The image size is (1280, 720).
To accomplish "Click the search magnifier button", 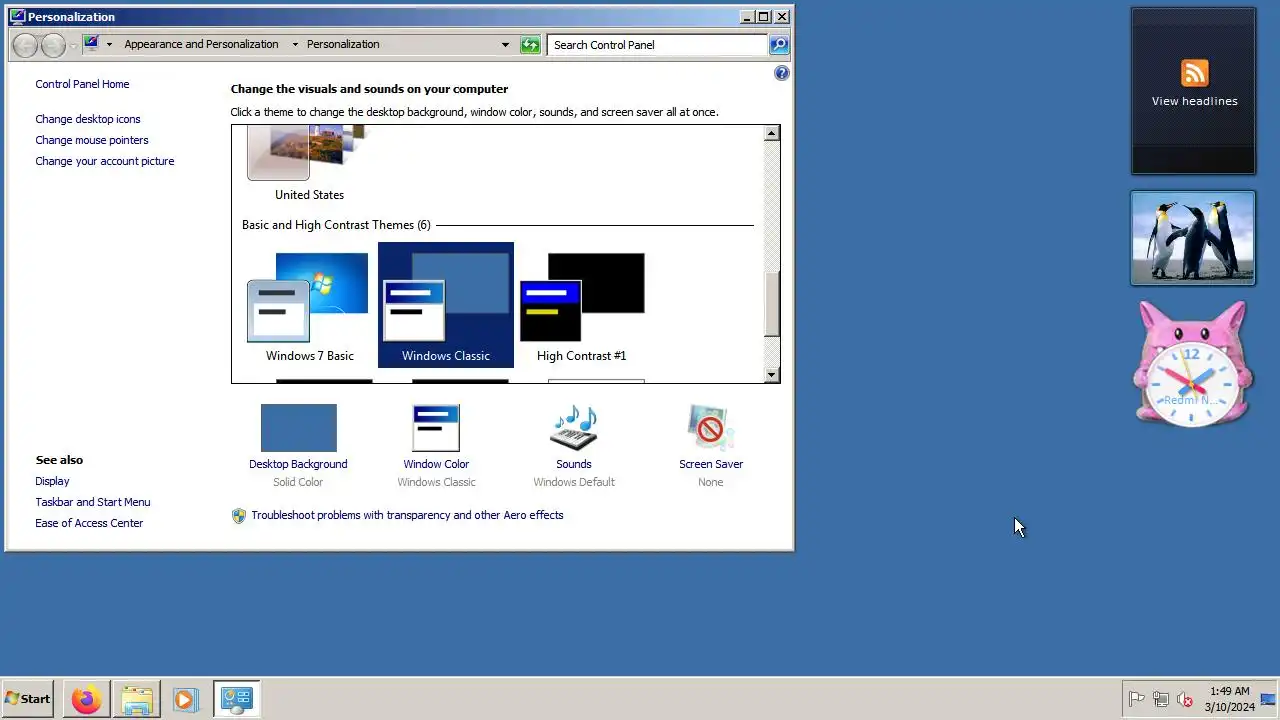I will click(779, 45).
